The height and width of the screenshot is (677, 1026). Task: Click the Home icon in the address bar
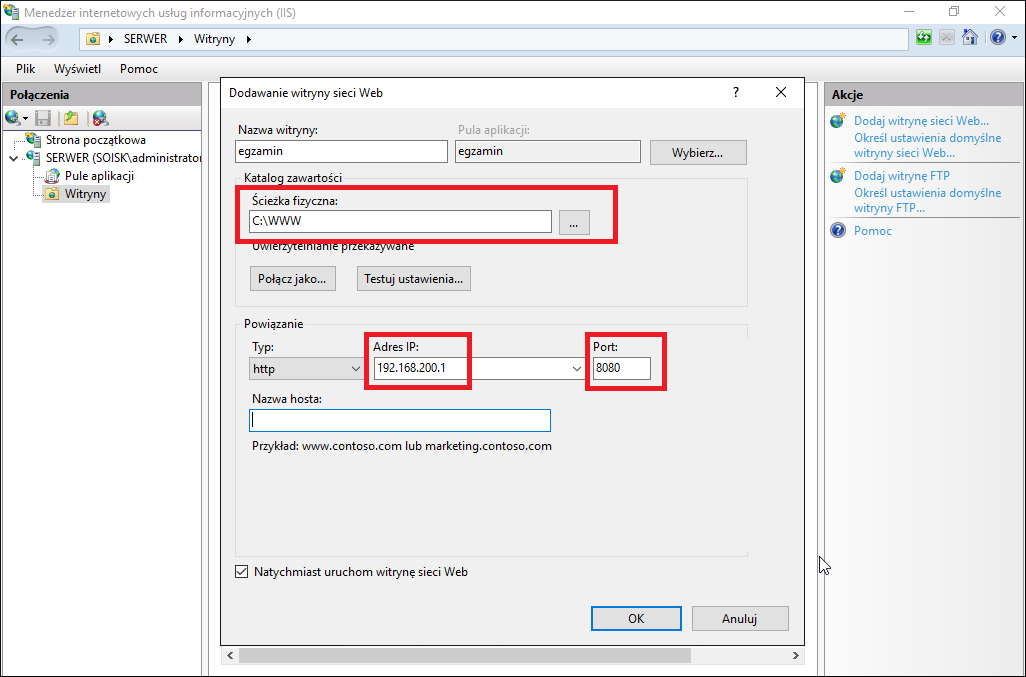click(x=970, y=37)
